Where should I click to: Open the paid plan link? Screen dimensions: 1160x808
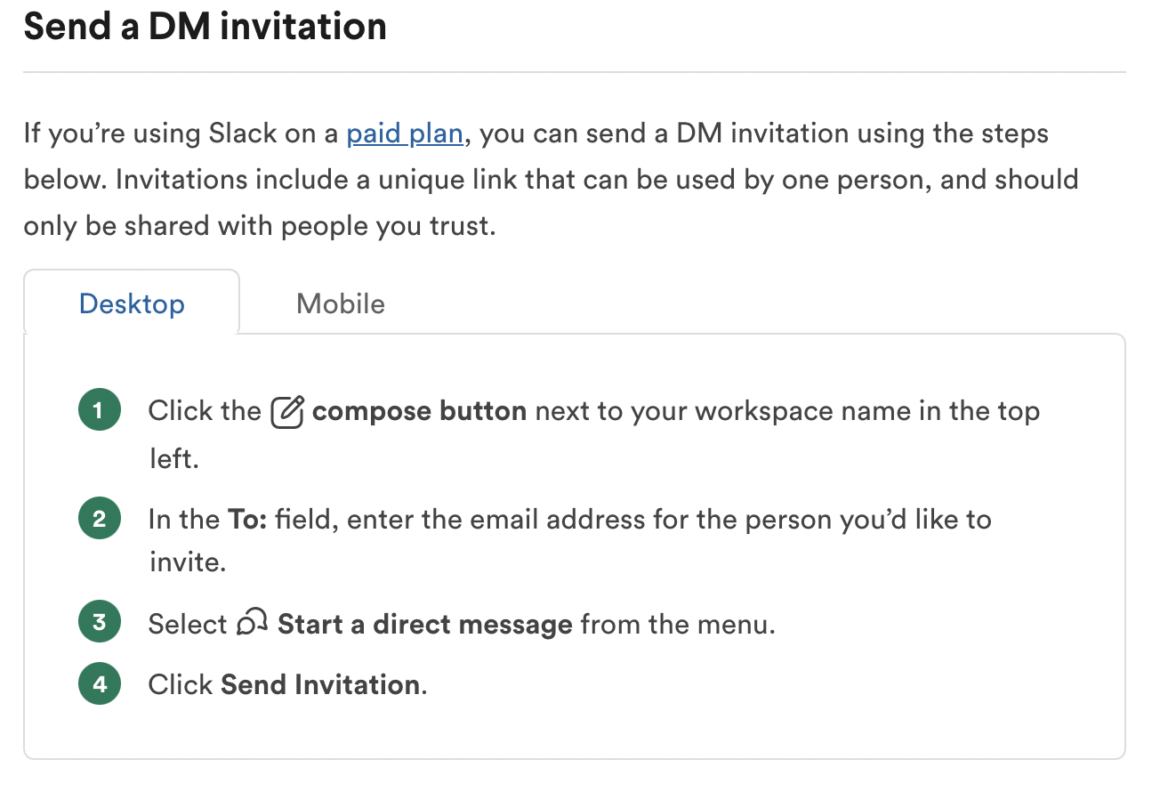[404, 133]
